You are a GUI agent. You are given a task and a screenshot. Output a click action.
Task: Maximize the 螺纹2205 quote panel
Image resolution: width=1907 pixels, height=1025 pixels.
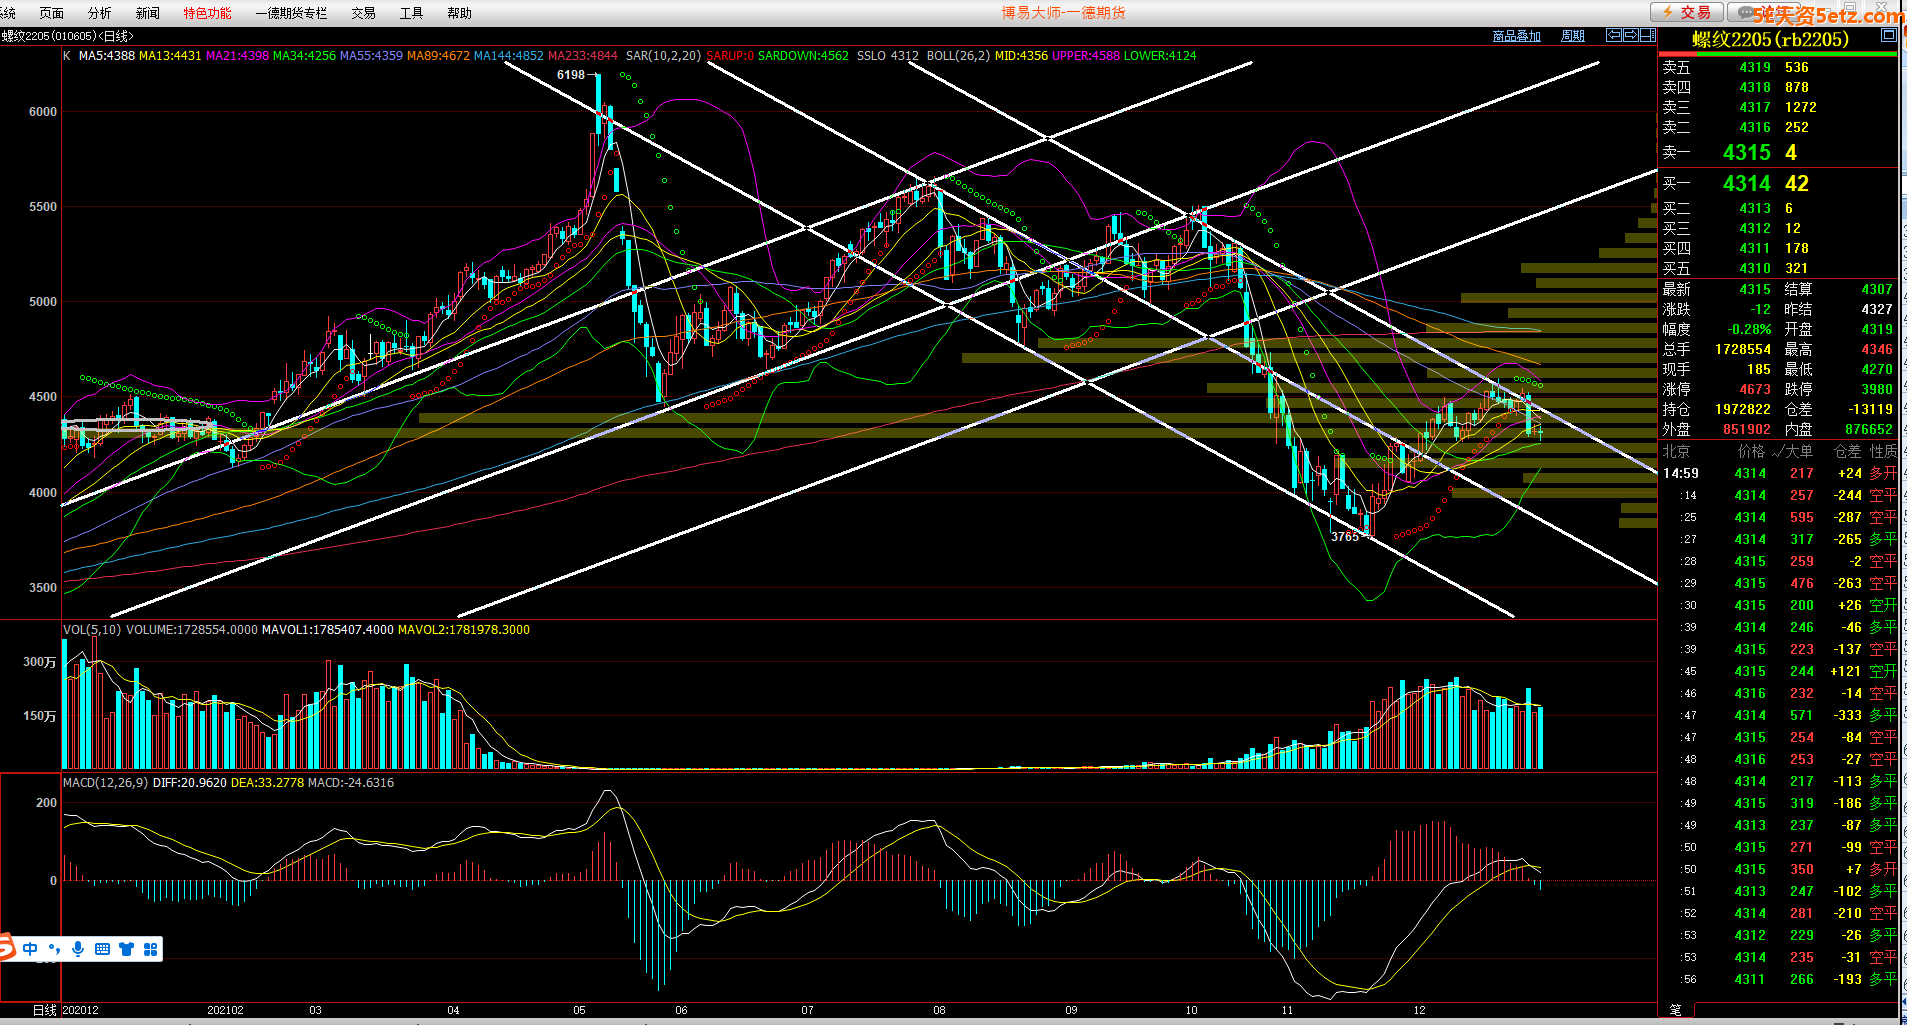click(1888, 35)
